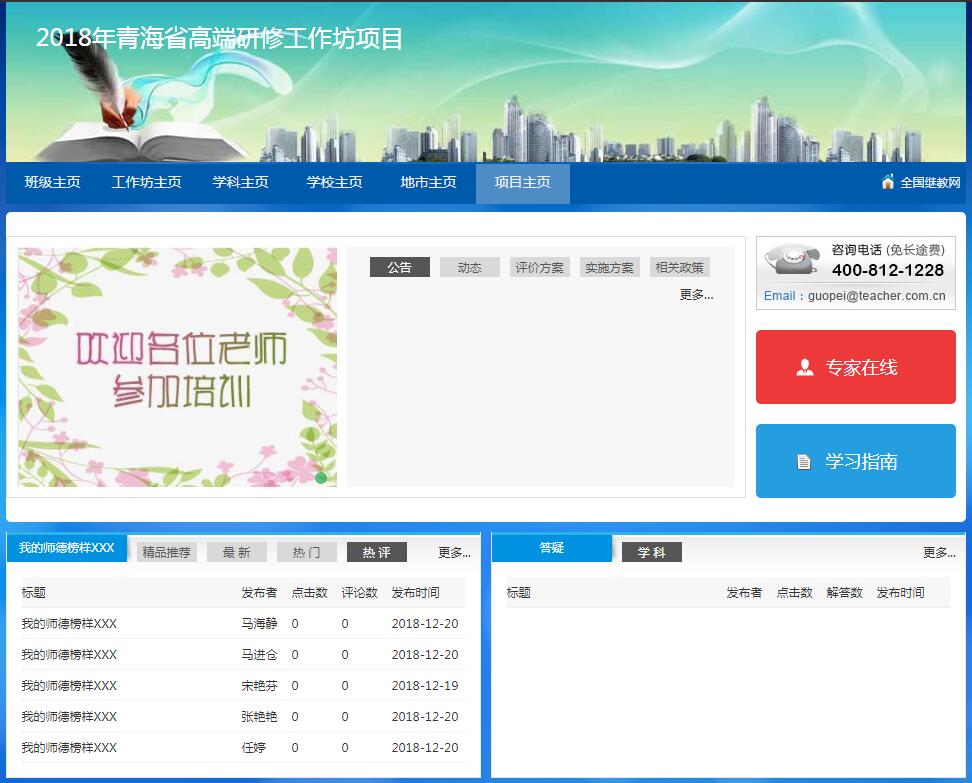Click publisher name 宋艳芬
Viewport: 972px width, 783px height.
pyautogui.click(x=259, y=686)
